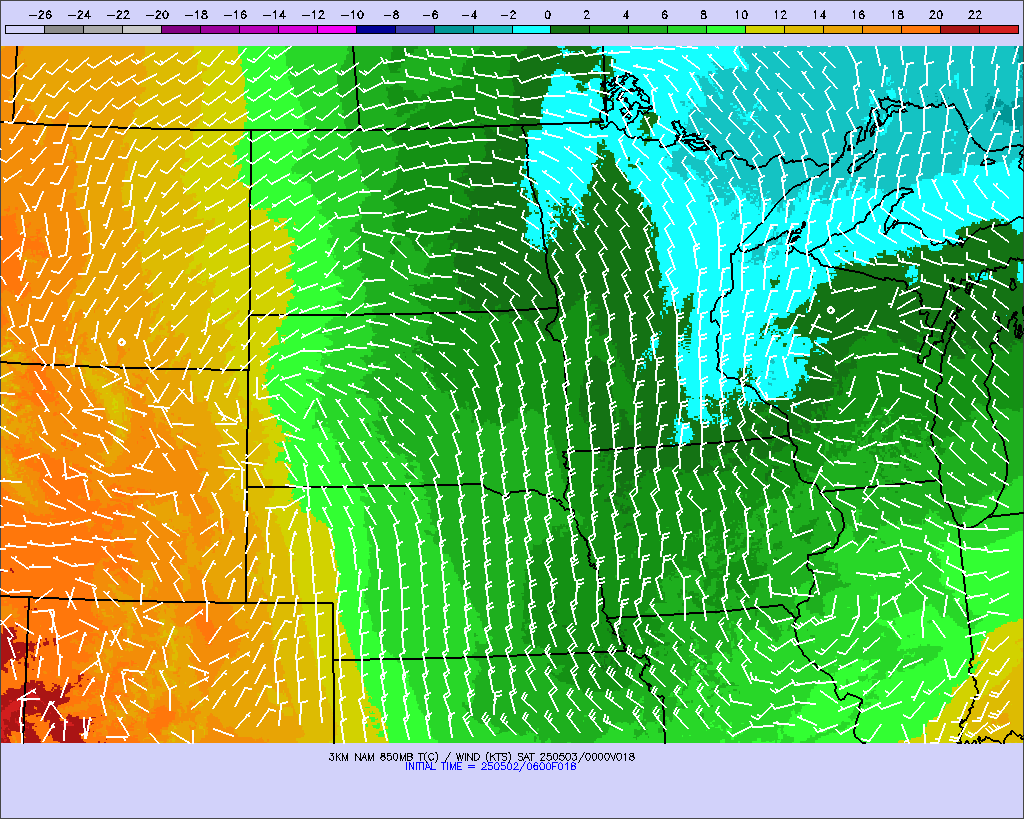Choose the green swatch between 2 and 4
This screenshot has width=1024, height=819.
pos(609,29)
